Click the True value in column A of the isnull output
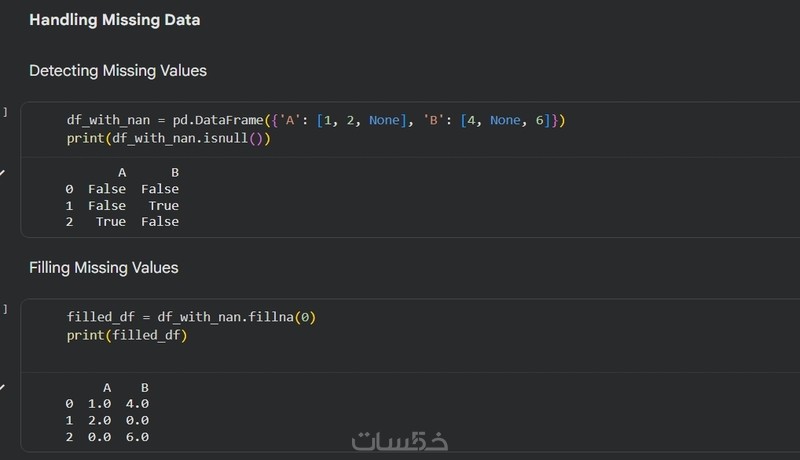 [110, 221]
